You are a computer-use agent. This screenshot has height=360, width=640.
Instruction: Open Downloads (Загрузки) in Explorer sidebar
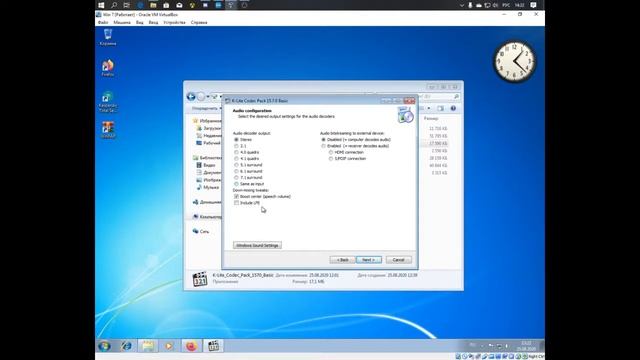[209, 128]
